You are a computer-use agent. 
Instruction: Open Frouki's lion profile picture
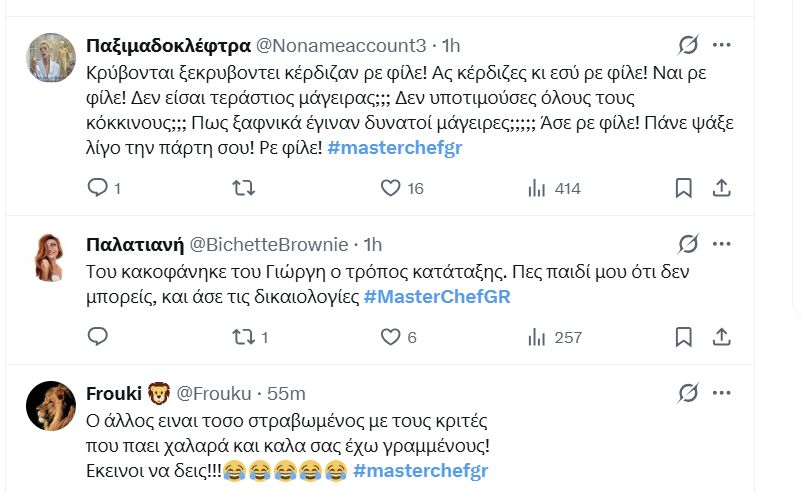[50, 407]
